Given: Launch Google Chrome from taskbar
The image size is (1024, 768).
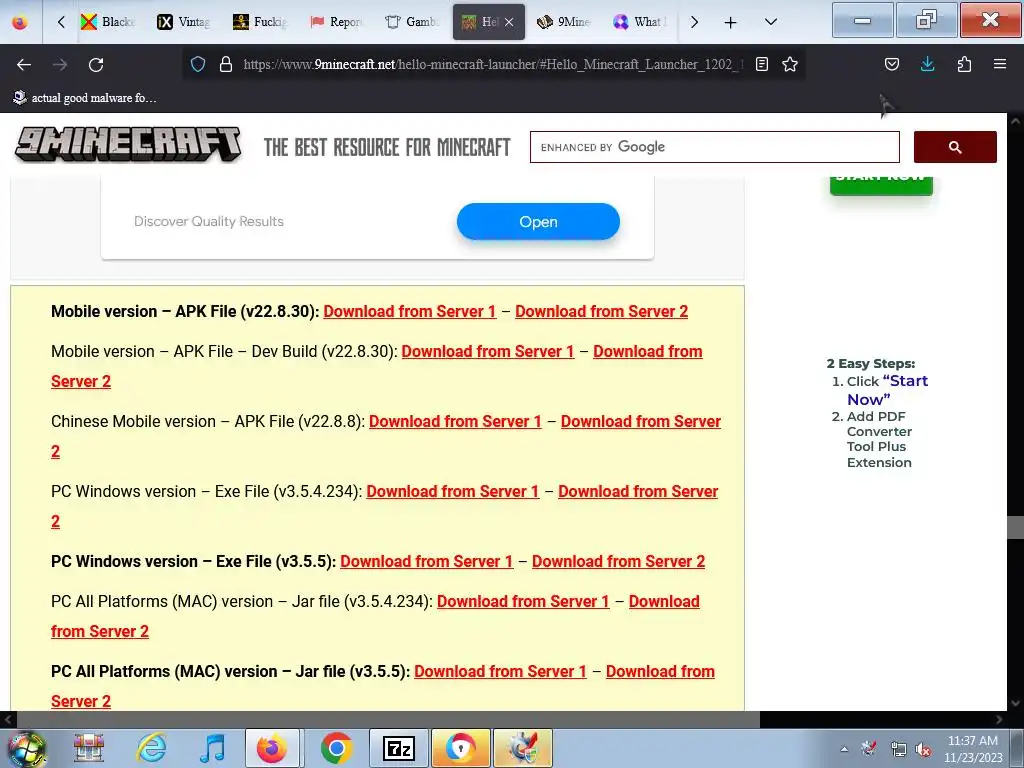Looking at the screenshot, I should point(336,748).
